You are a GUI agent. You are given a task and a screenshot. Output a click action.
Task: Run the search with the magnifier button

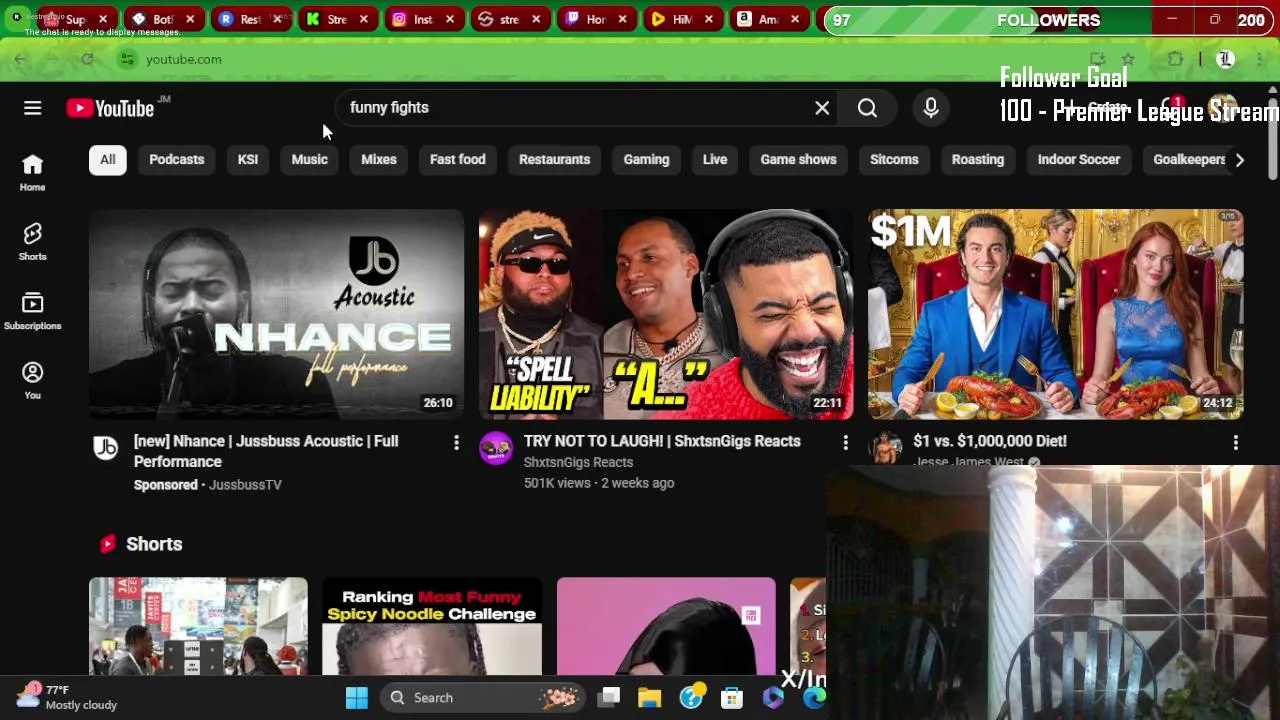(x=867, y=108)
